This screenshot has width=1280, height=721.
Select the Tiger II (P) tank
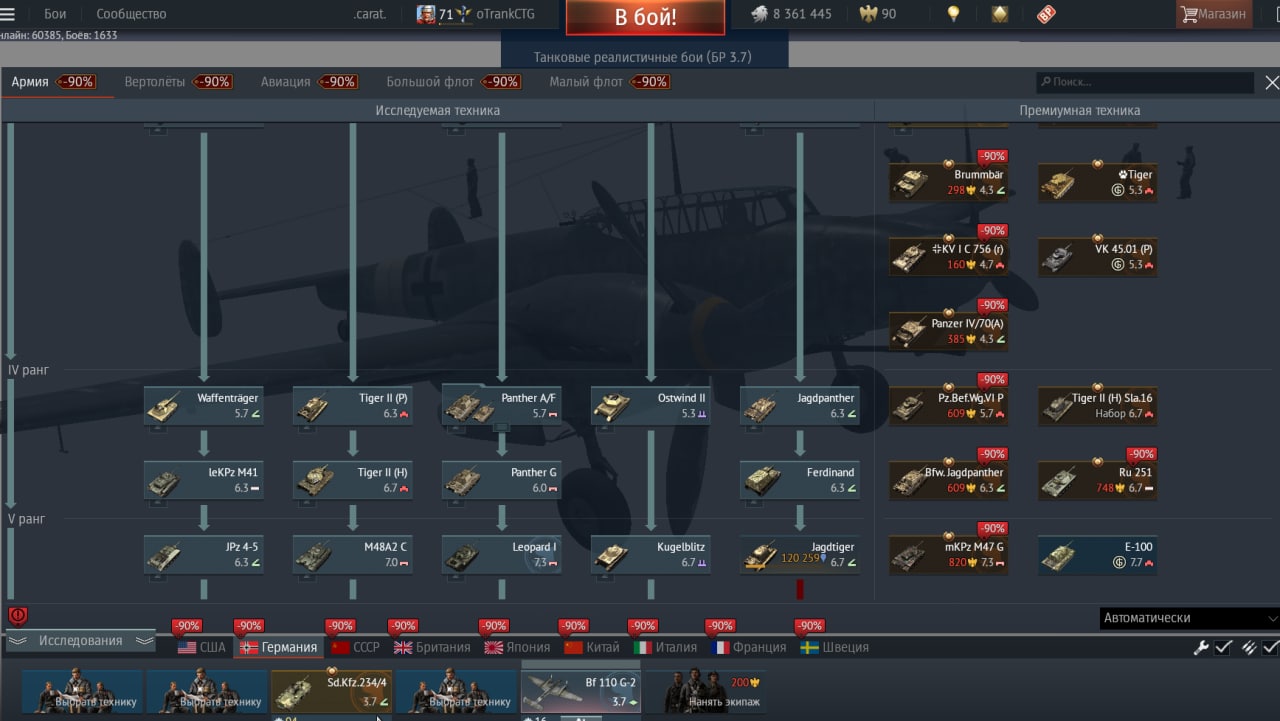click(353, 406)
